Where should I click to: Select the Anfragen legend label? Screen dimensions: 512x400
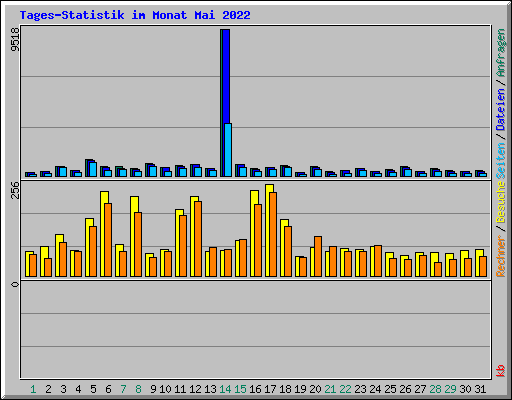501,53
